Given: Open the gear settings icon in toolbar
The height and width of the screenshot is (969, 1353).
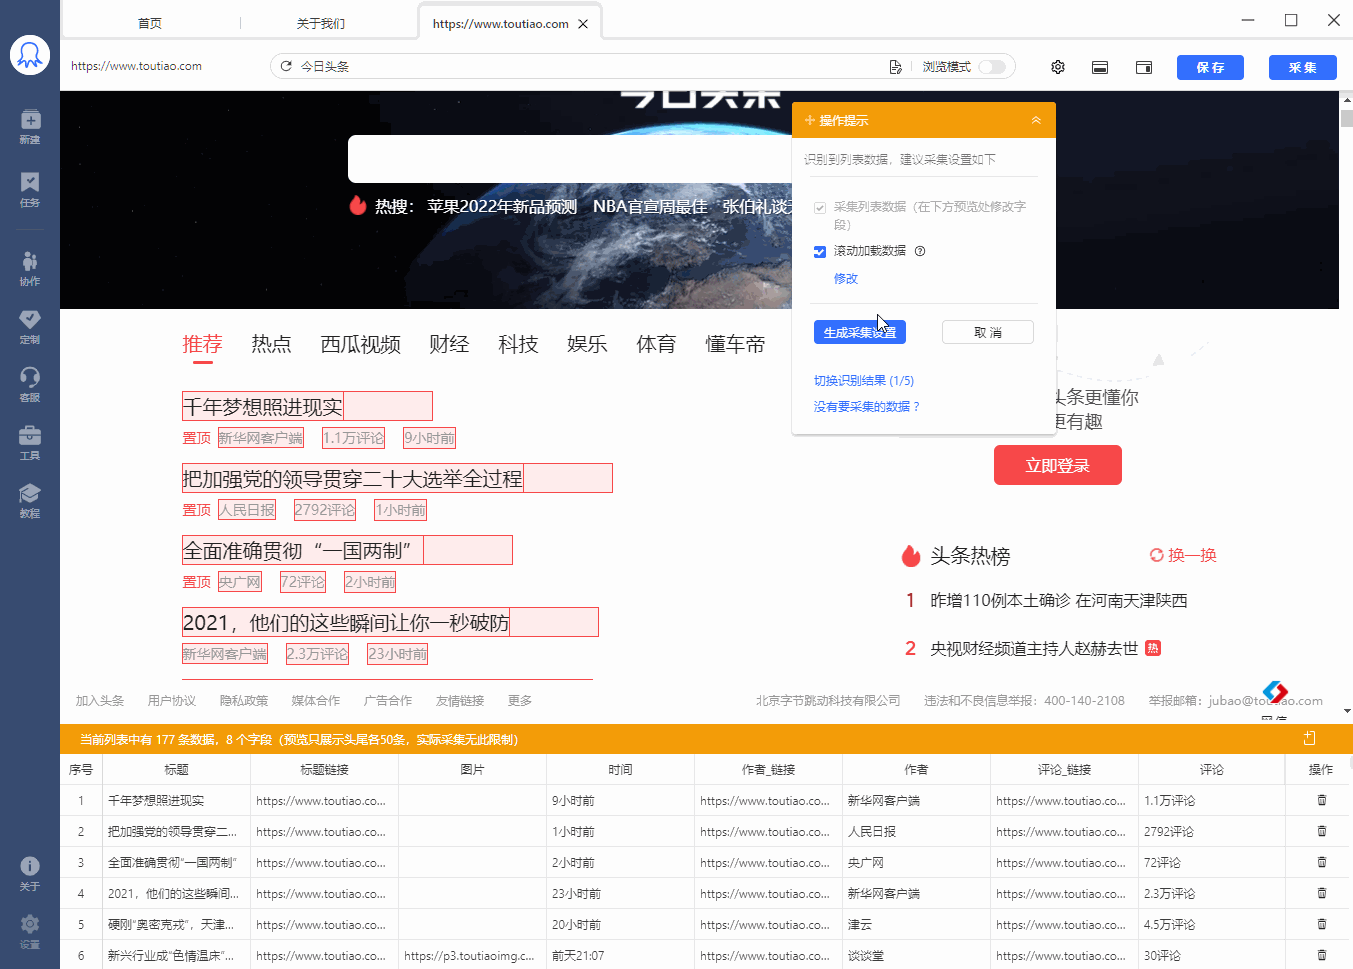Looking at the screenshot, I should click(1058, 67).
